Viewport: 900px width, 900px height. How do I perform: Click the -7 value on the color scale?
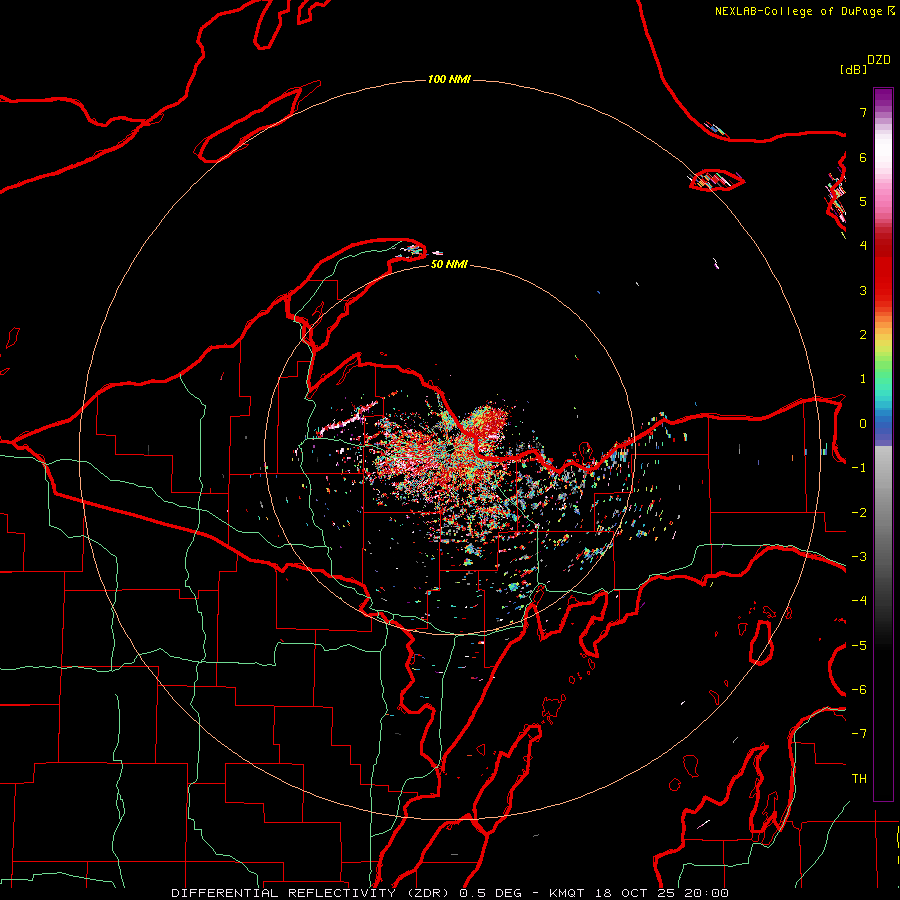click(859, 734)
